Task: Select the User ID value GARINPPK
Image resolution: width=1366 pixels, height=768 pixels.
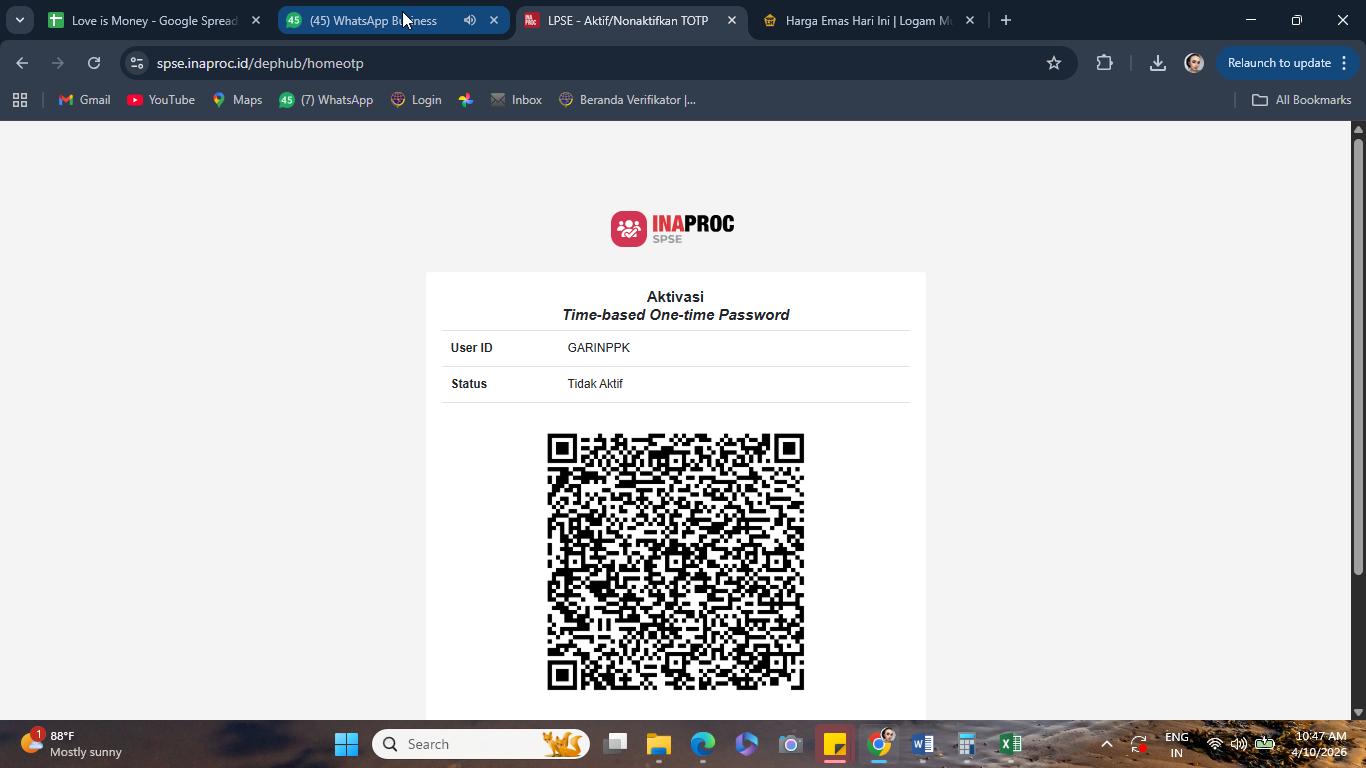Action: pyautogui.click(x=599, y=348)
